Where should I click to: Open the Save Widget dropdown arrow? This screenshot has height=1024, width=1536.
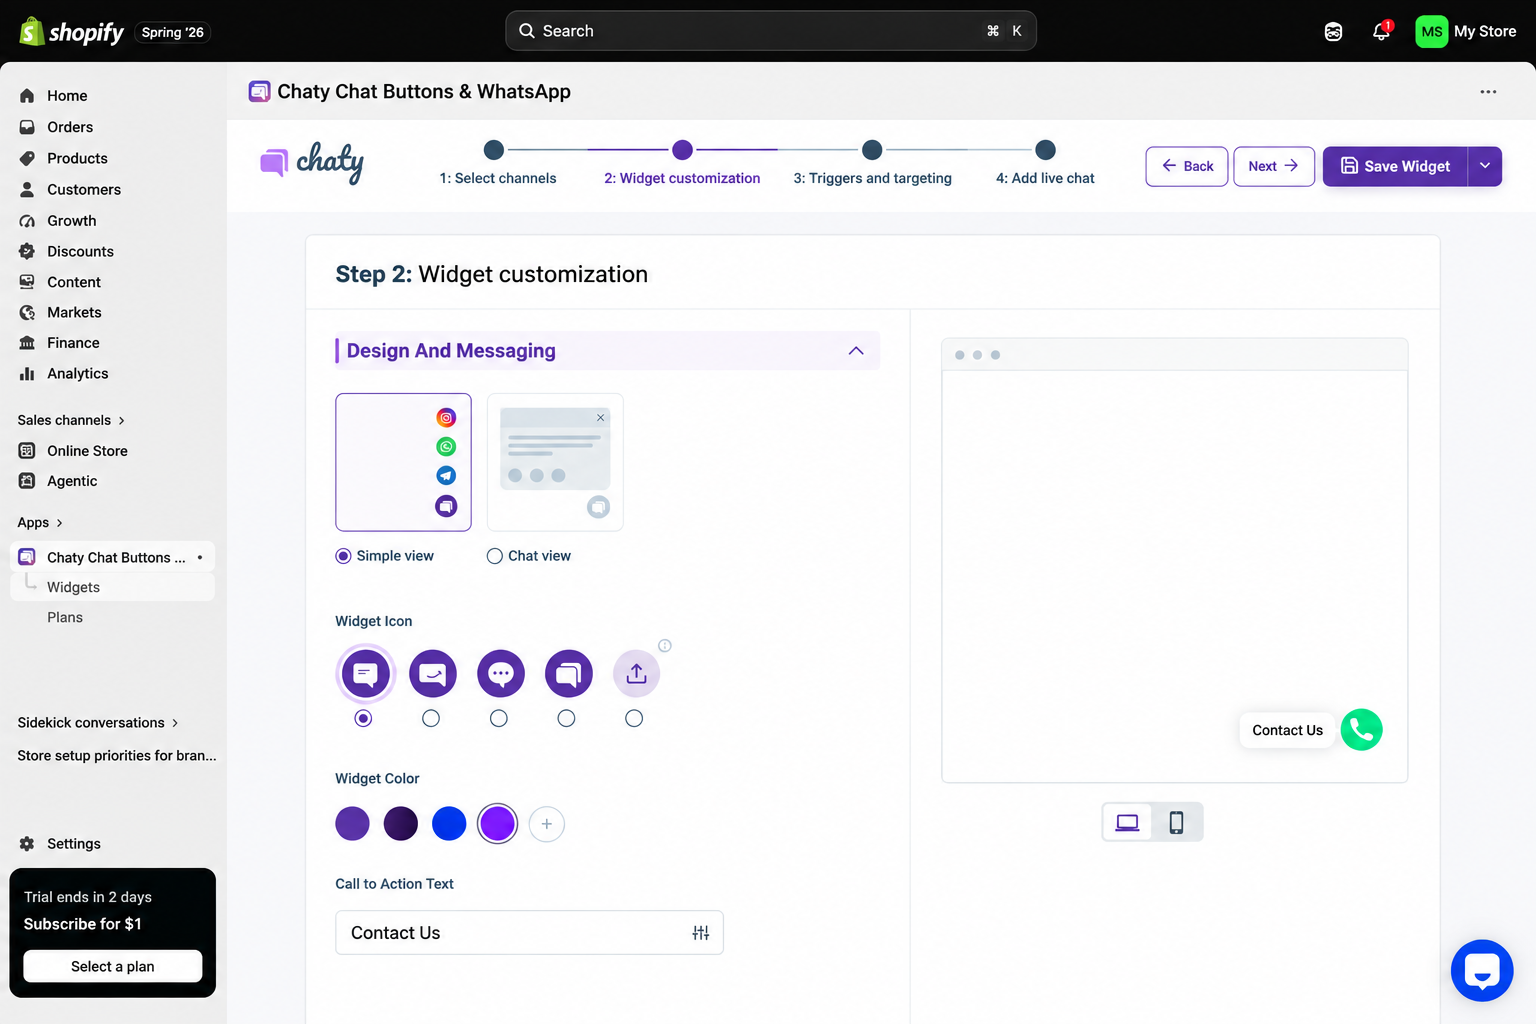pyautogui.click(x=1485, y=166)
